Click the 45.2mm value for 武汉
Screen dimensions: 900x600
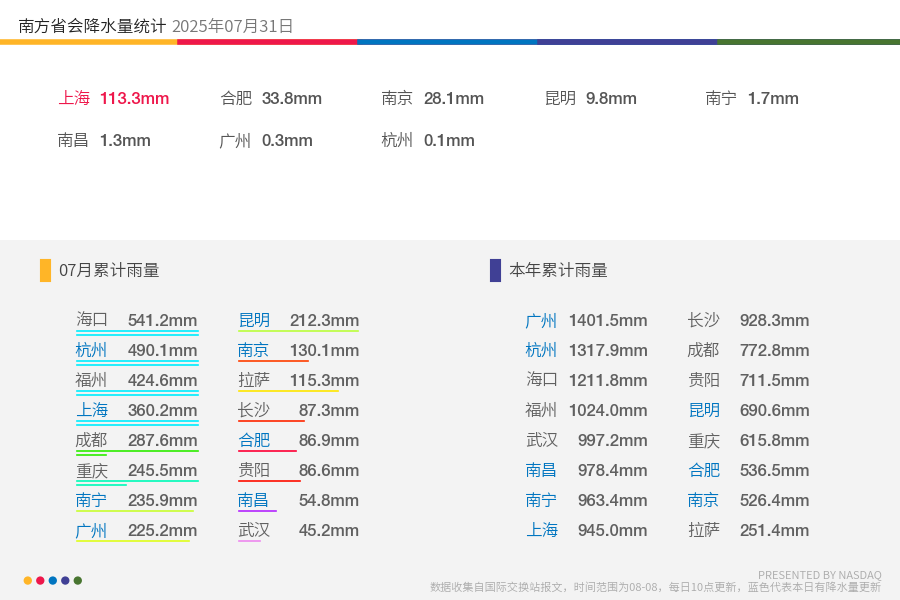(x=329, y=530)
